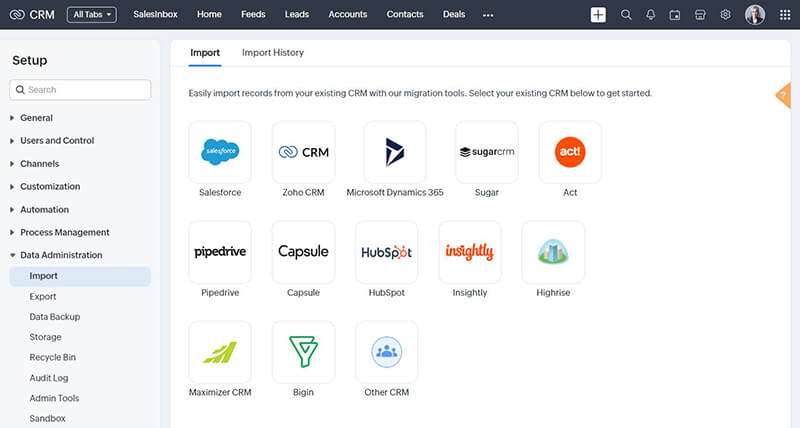Expand Users and Control section

pyautogui.click(x=52, y=140)
